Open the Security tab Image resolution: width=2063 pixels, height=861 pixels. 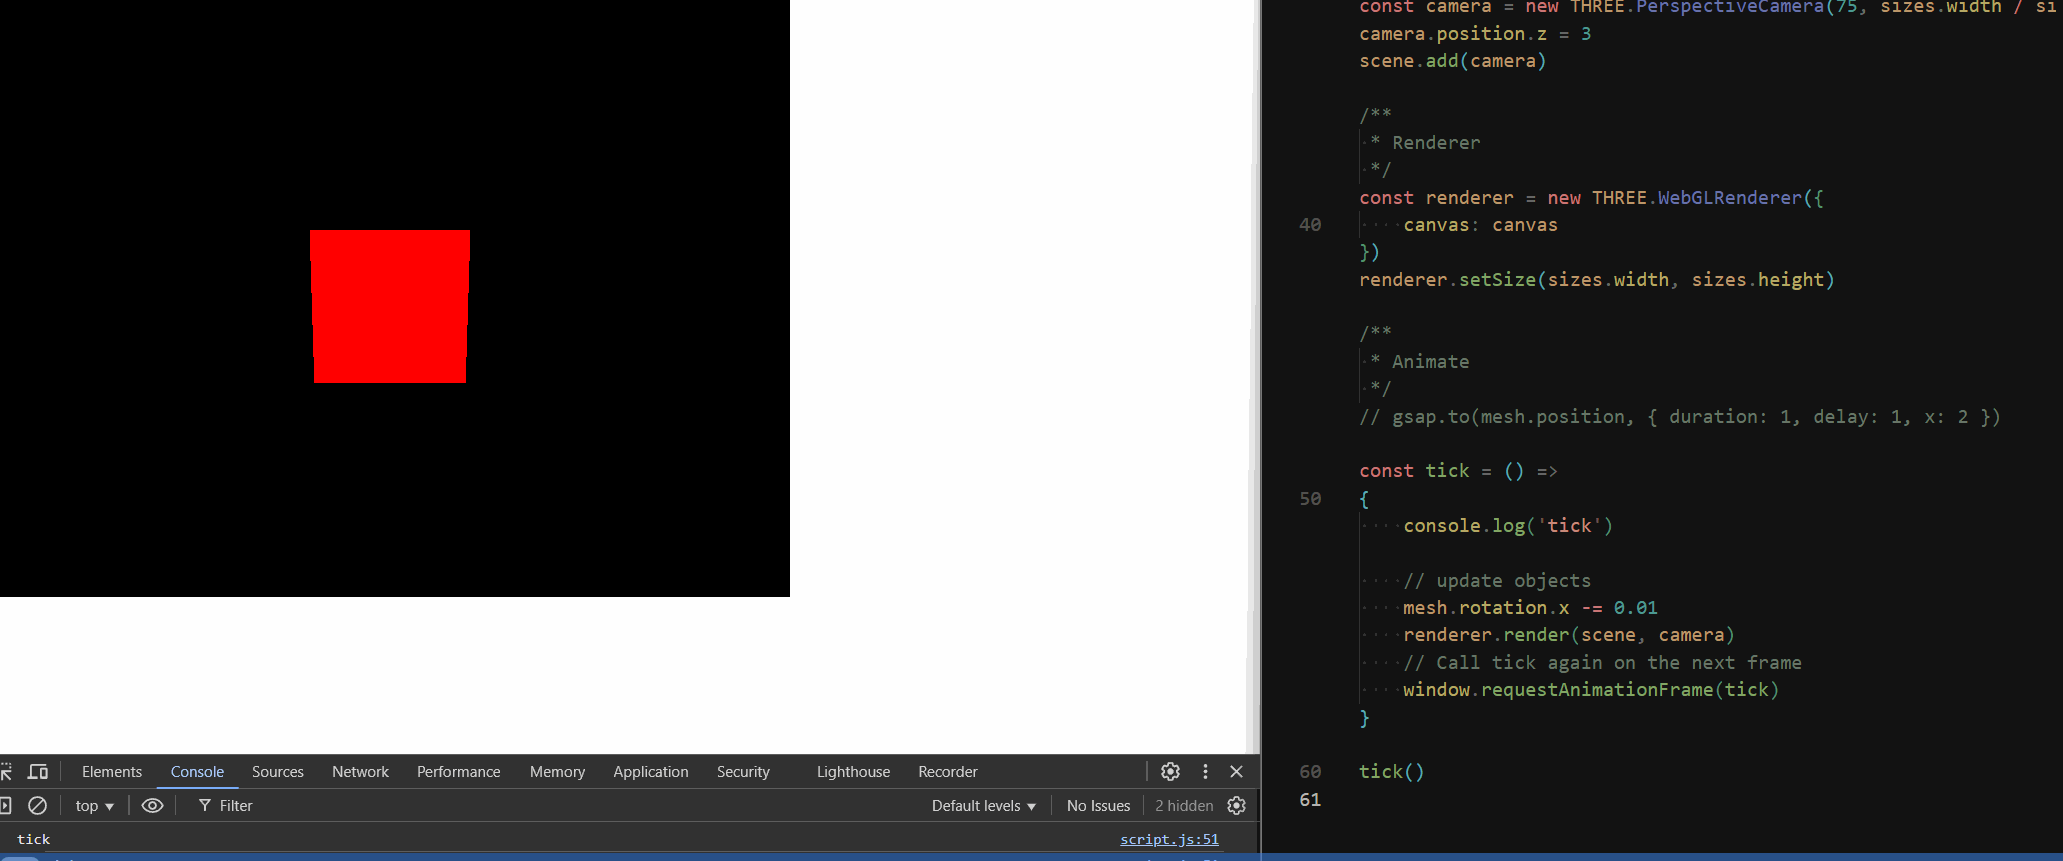coord(743,771)
